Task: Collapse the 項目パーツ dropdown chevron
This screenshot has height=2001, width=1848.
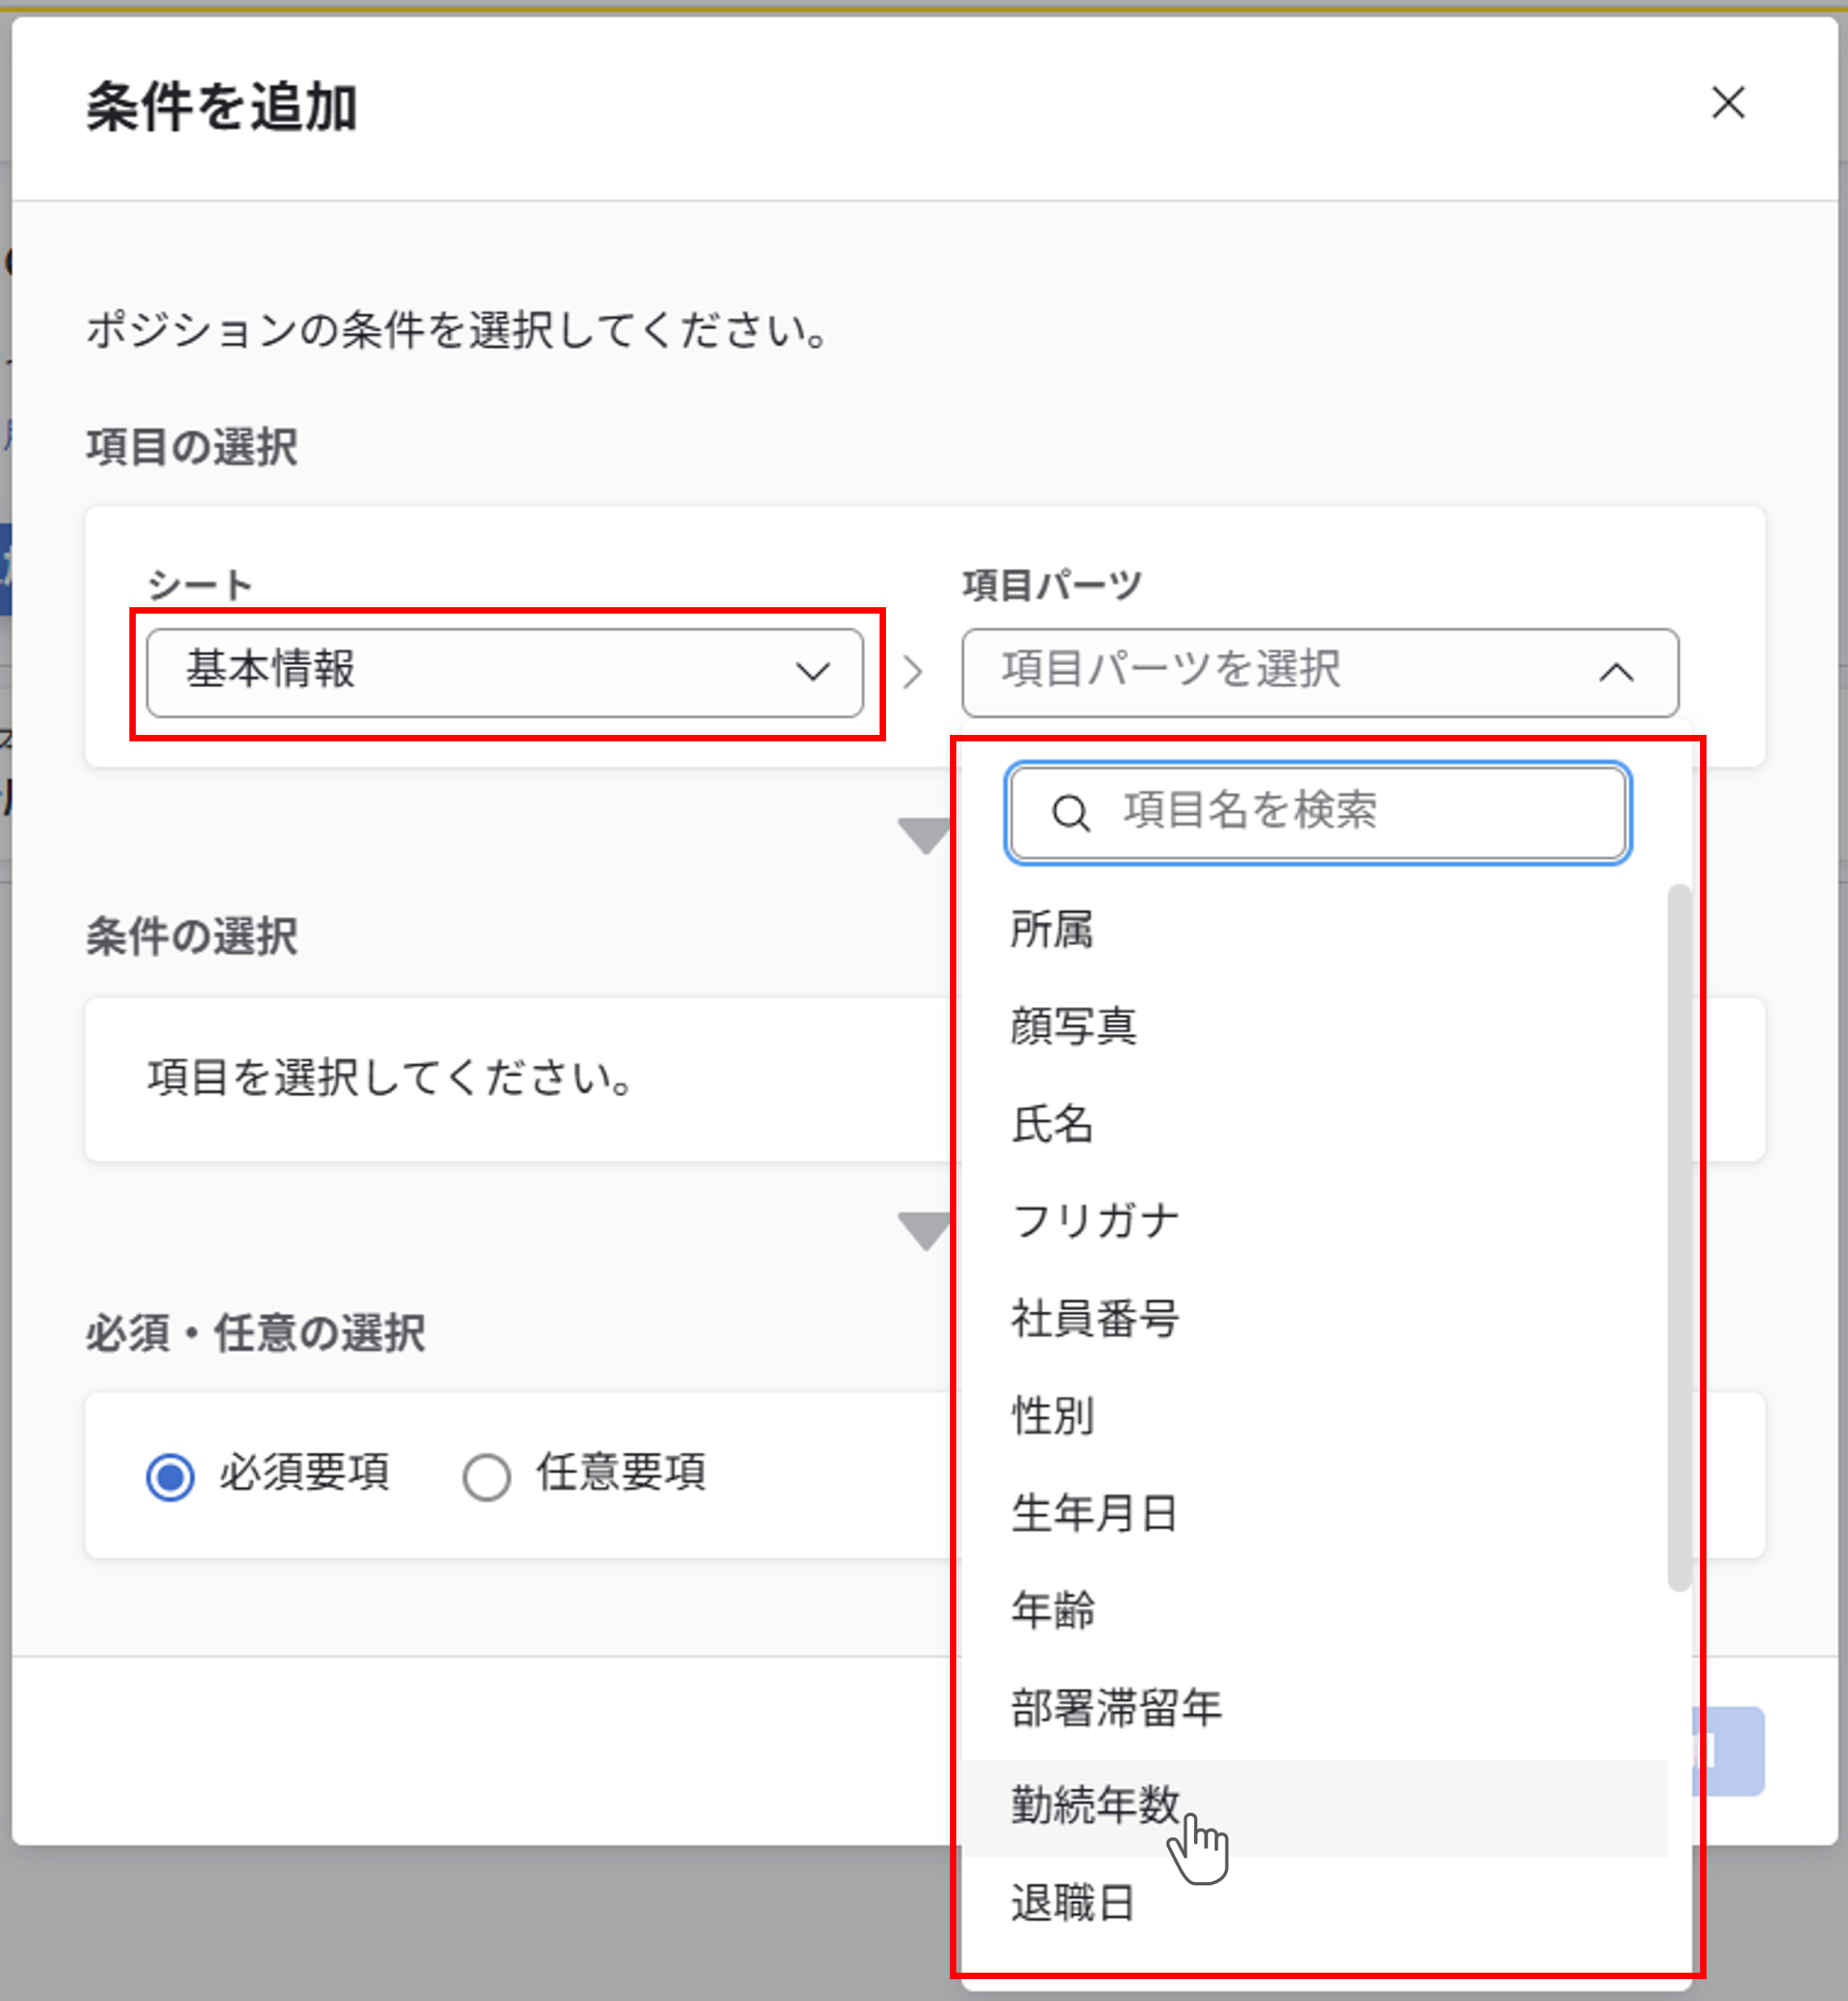Action: [x=1616, y=673]
